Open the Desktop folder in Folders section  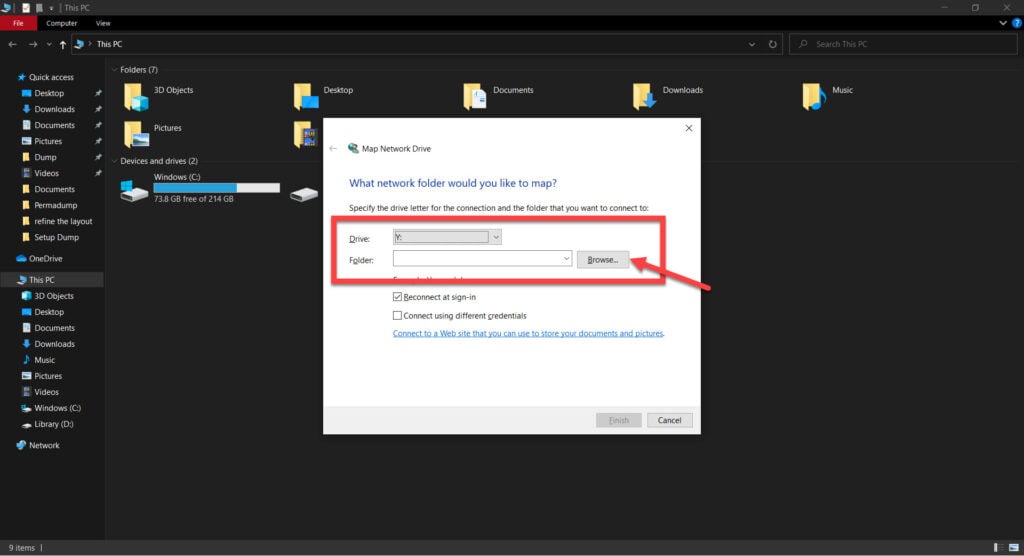(306, 97)
